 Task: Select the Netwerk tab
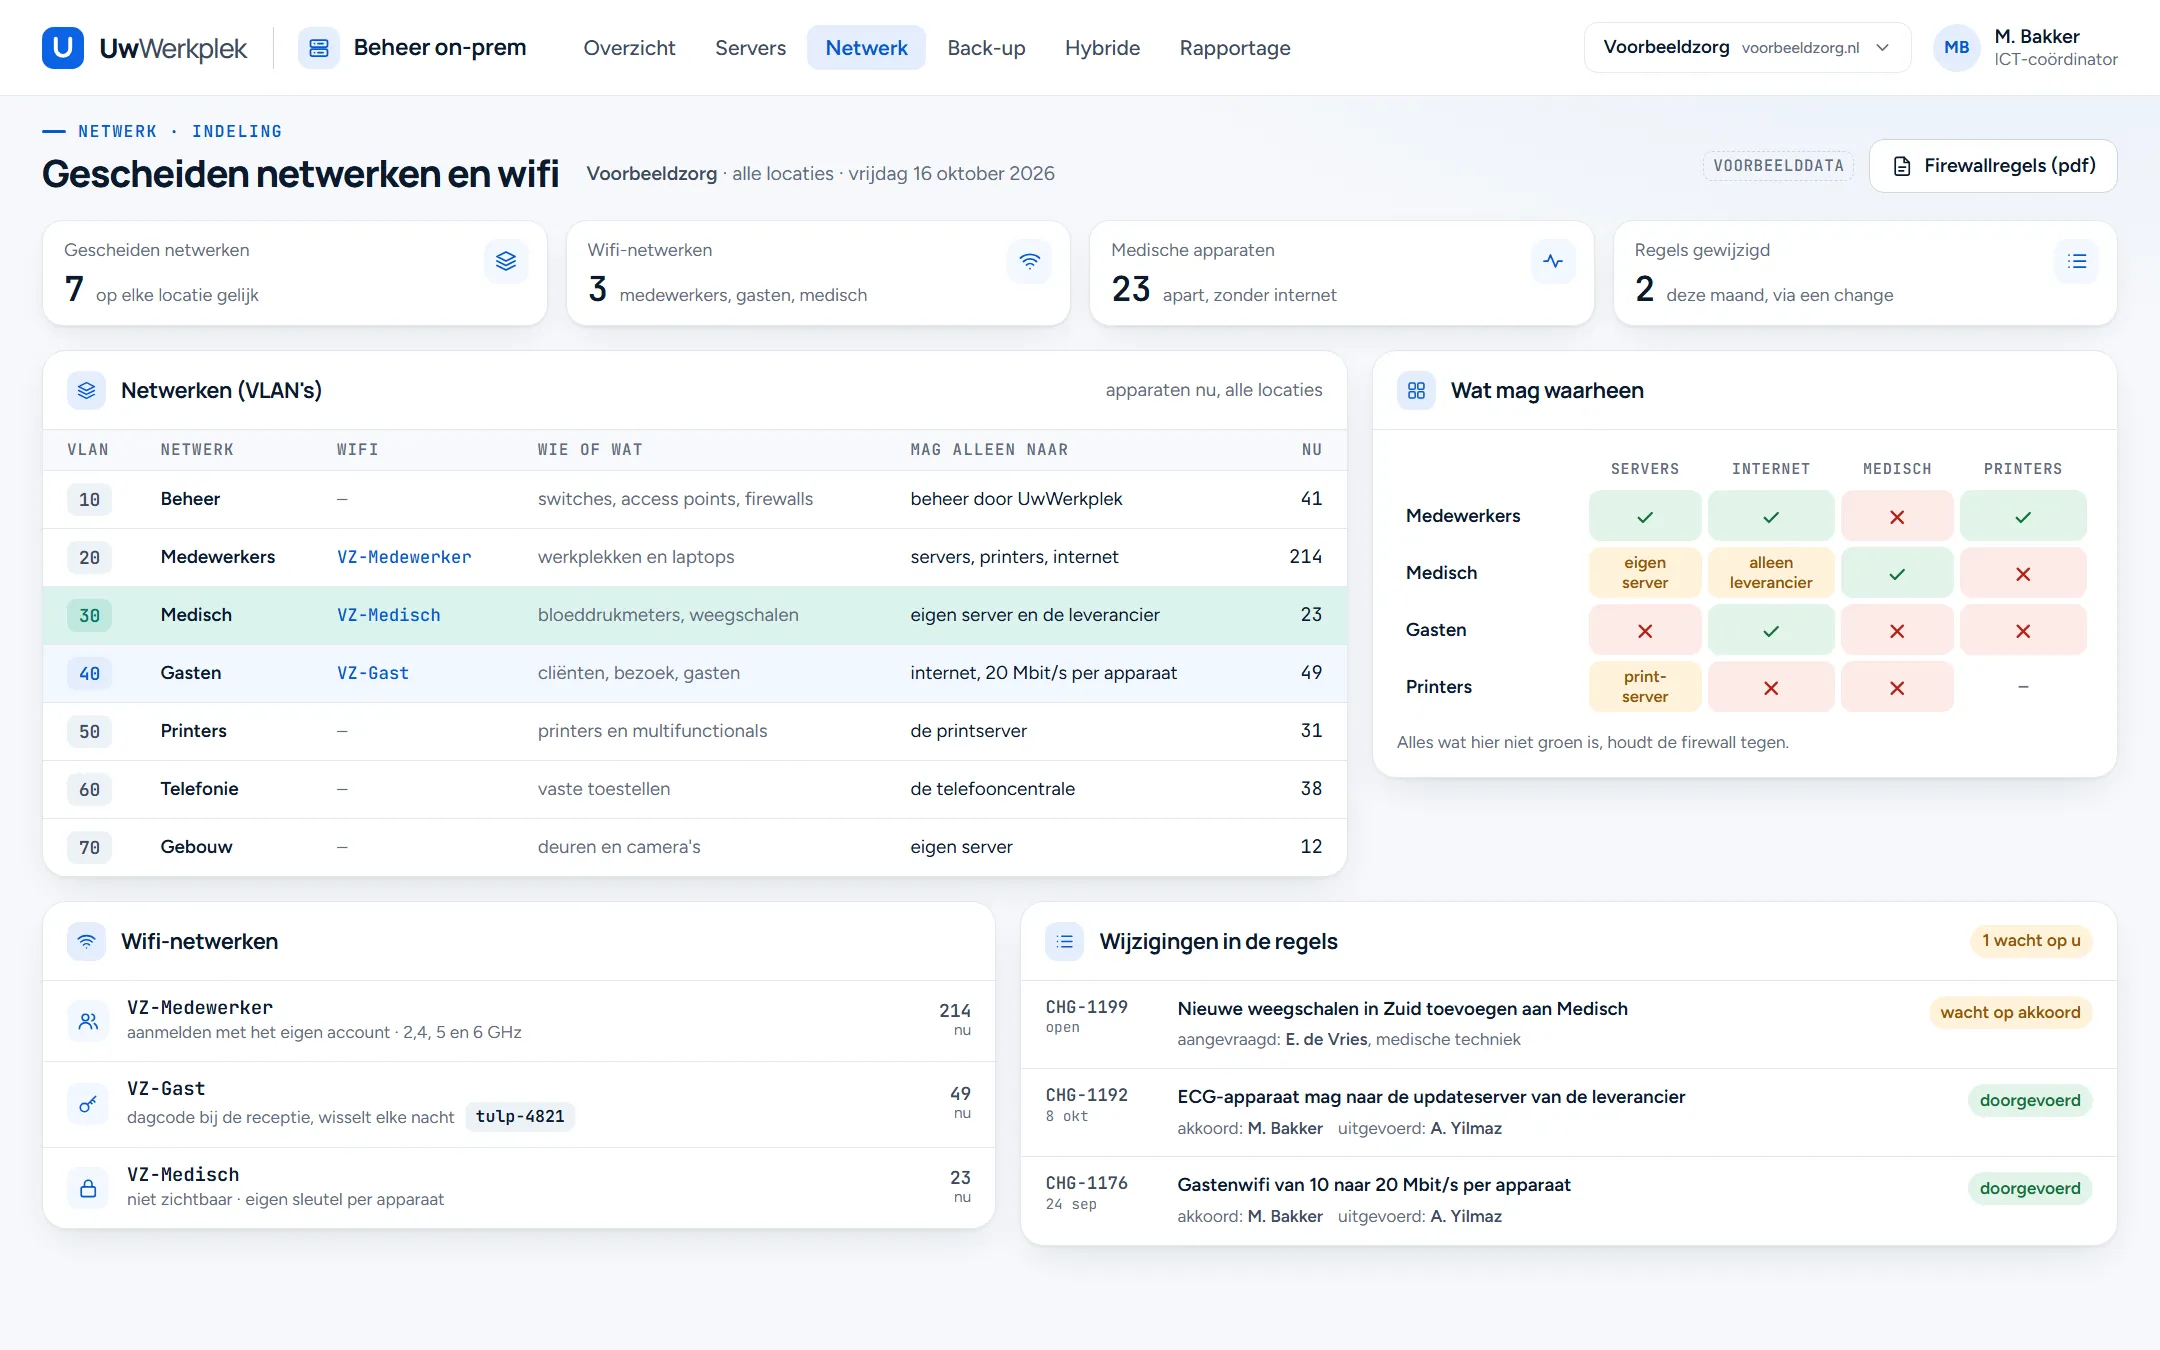(x=866, y=48)
